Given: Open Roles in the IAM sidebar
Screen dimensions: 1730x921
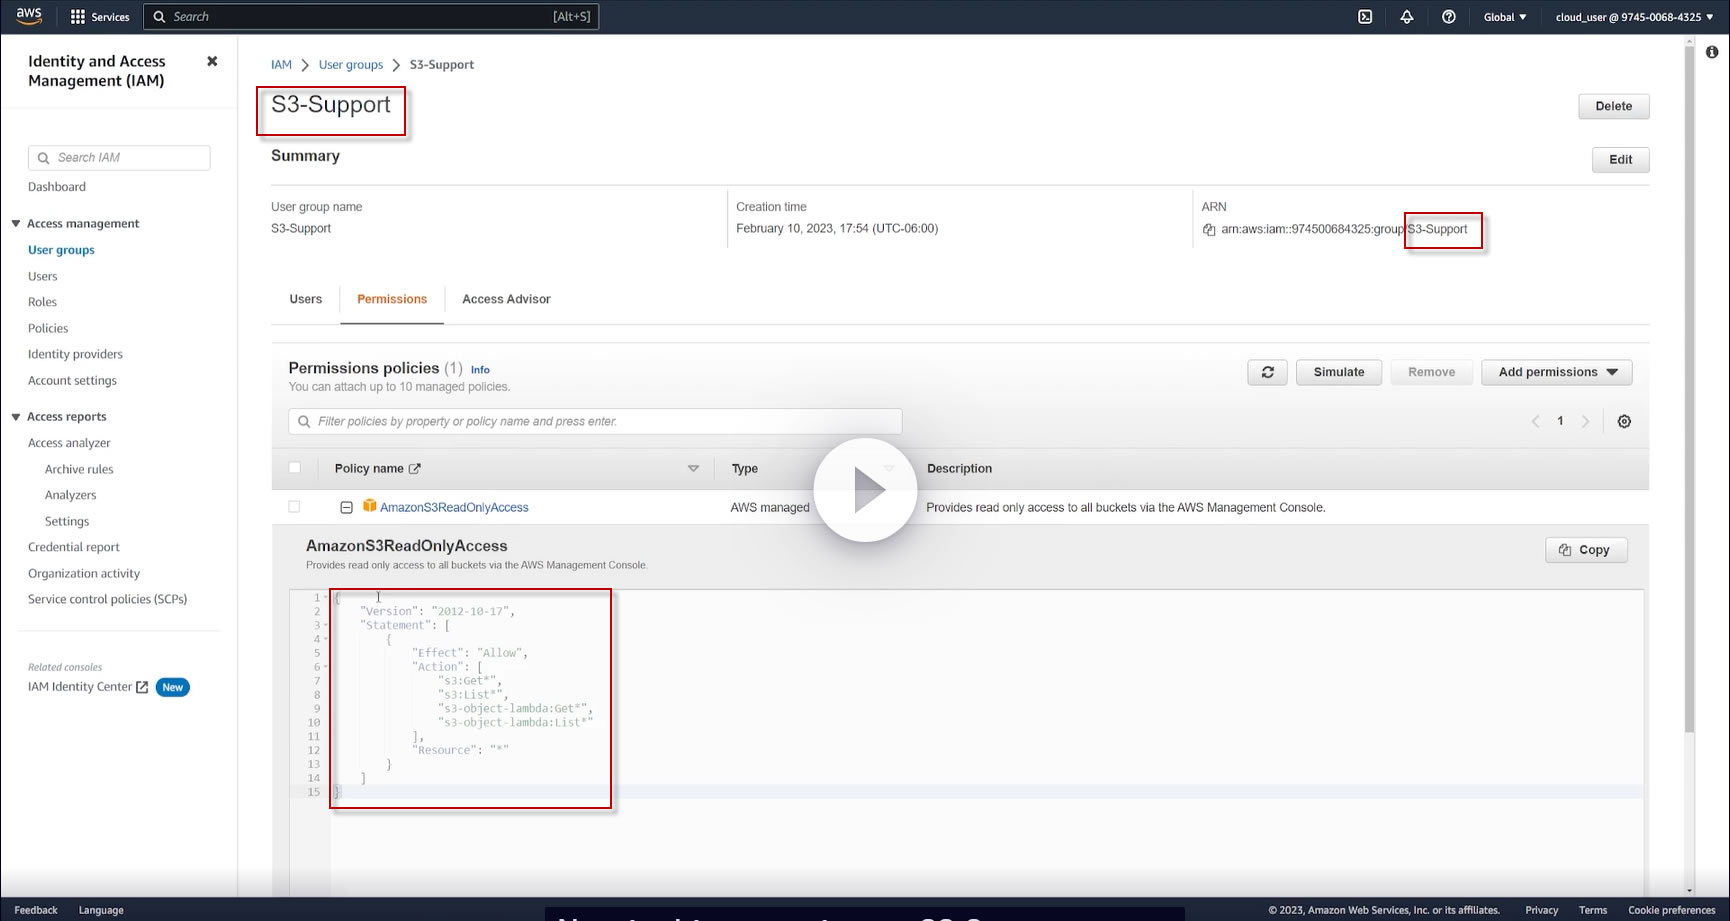Looking at the screenshot, I should click(42, 302).
